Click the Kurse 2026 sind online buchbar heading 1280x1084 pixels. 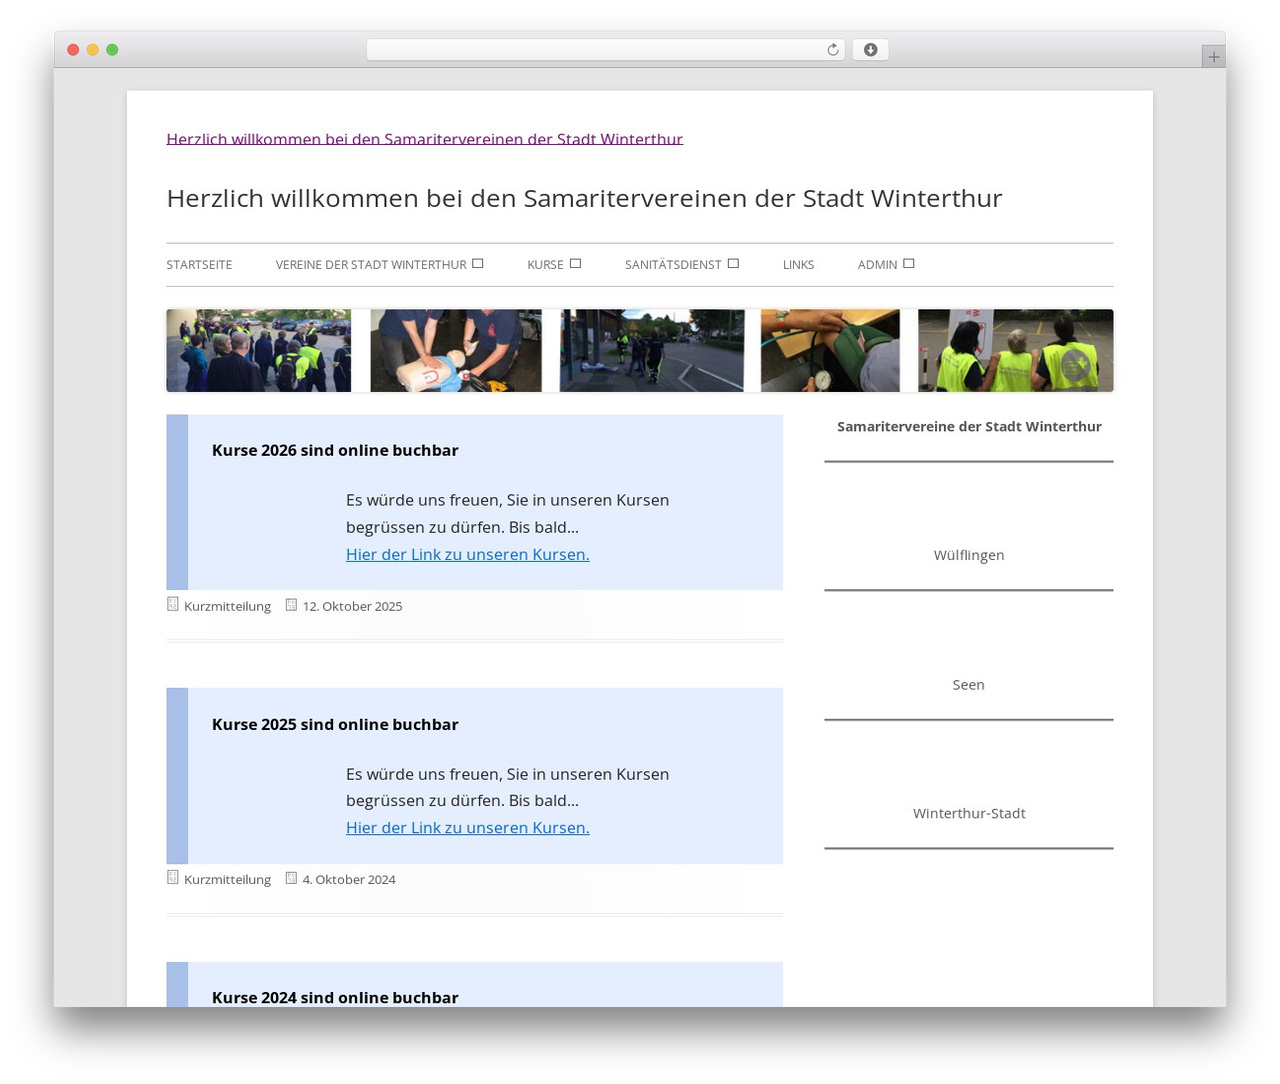click(335, 450)
